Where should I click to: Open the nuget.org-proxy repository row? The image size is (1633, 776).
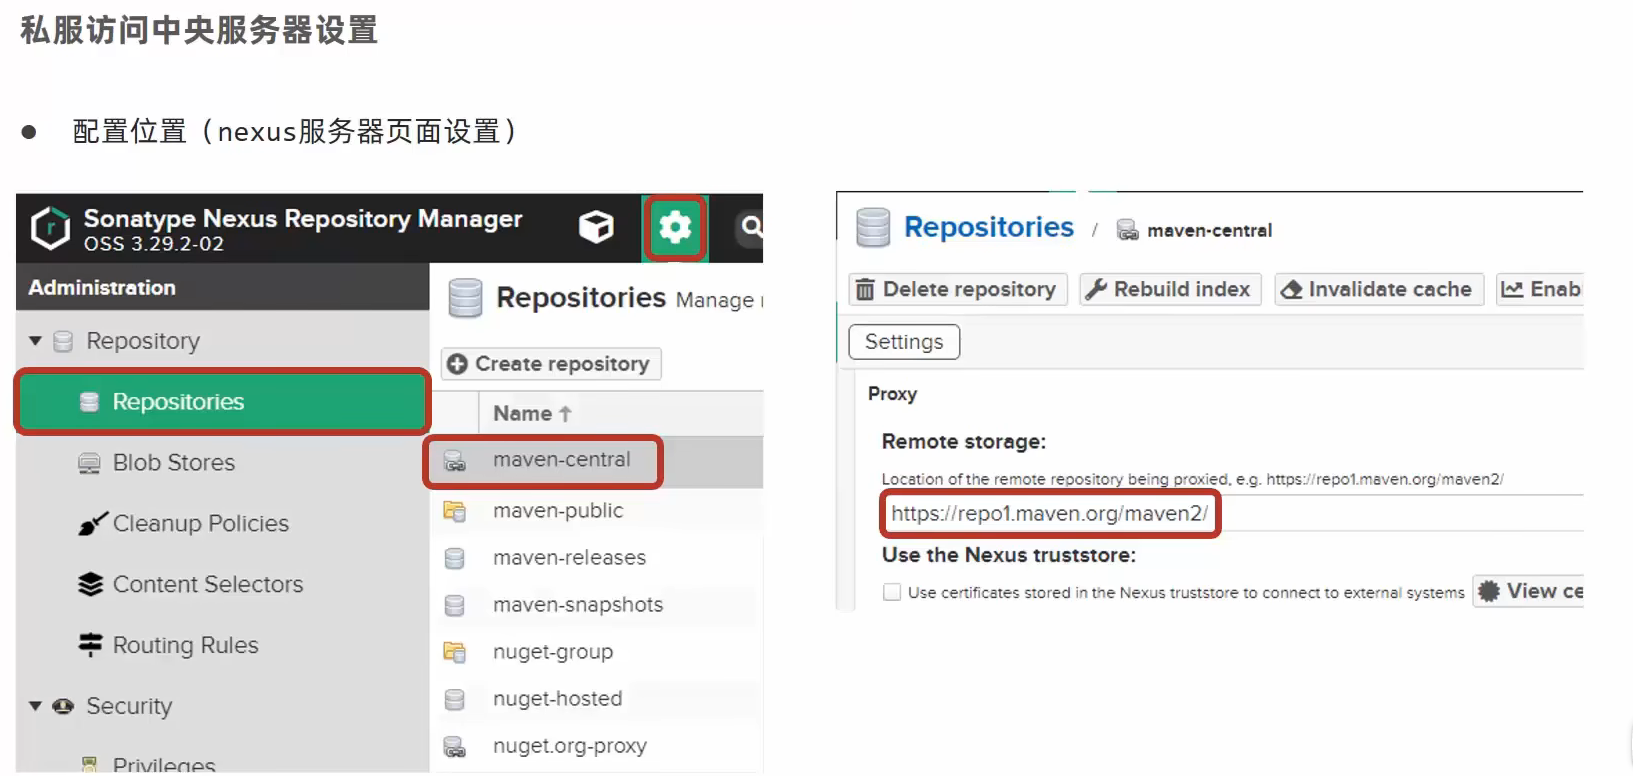point(596,746)
